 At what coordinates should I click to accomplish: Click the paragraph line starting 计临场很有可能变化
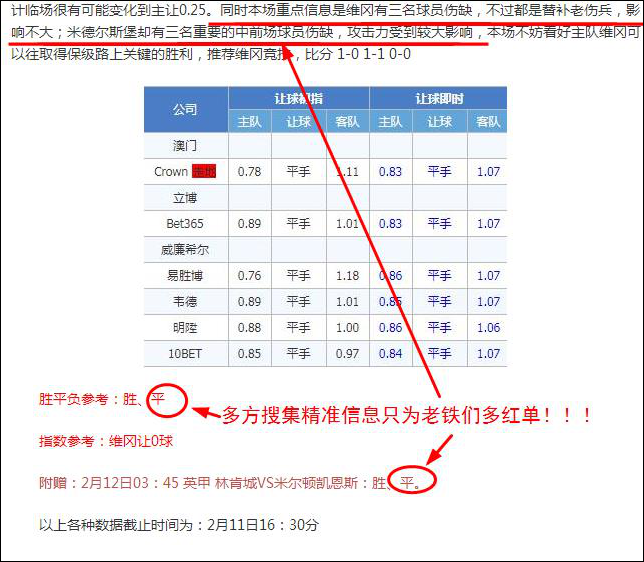(325, 10)
